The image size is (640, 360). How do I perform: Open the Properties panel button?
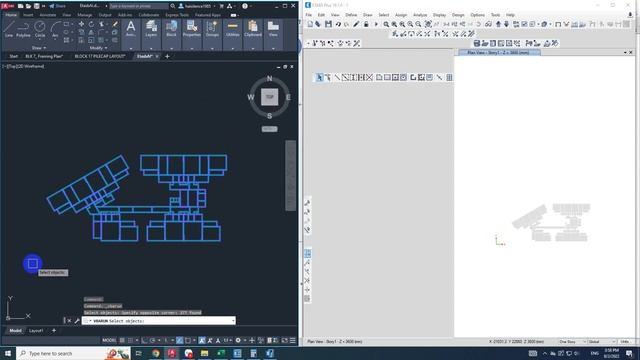[191, 29]
